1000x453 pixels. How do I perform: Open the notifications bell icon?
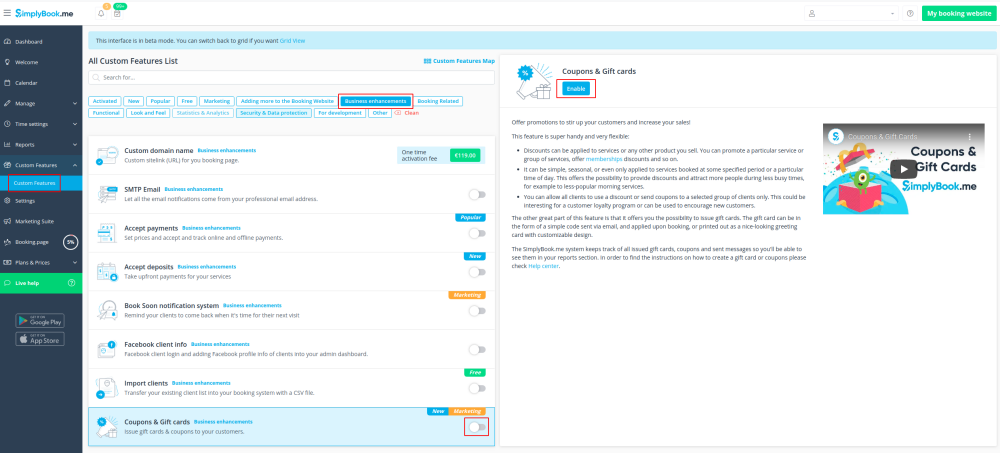(x=101, y=14)
